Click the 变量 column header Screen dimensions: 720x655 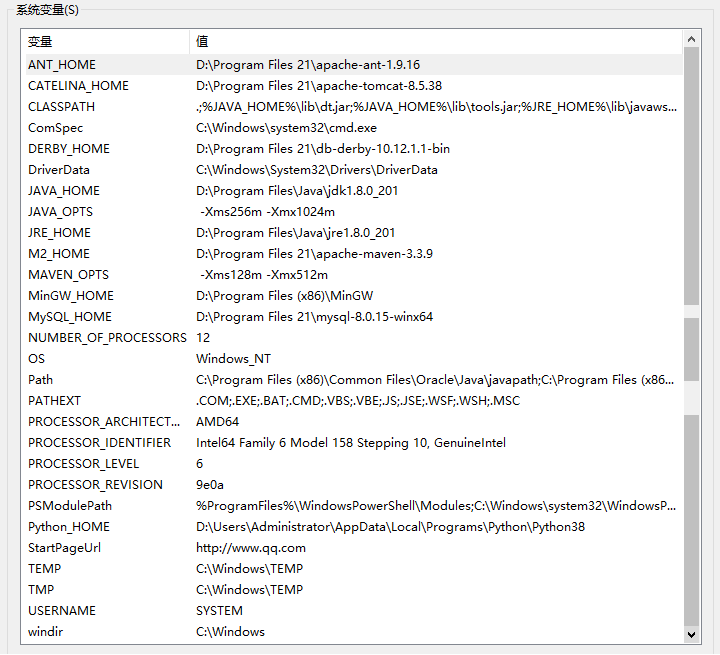click(x=107, y=42)
